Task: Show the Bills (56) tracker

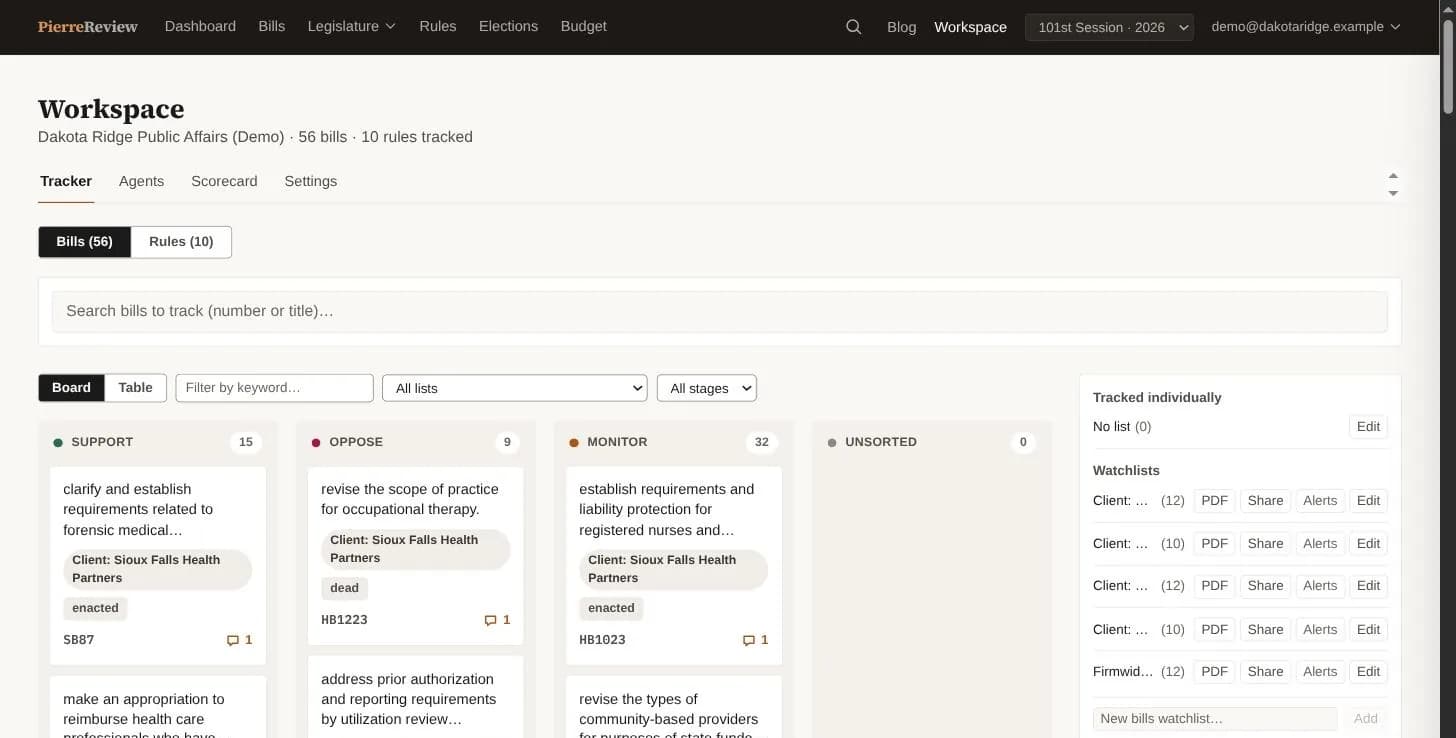Action: 85,242
